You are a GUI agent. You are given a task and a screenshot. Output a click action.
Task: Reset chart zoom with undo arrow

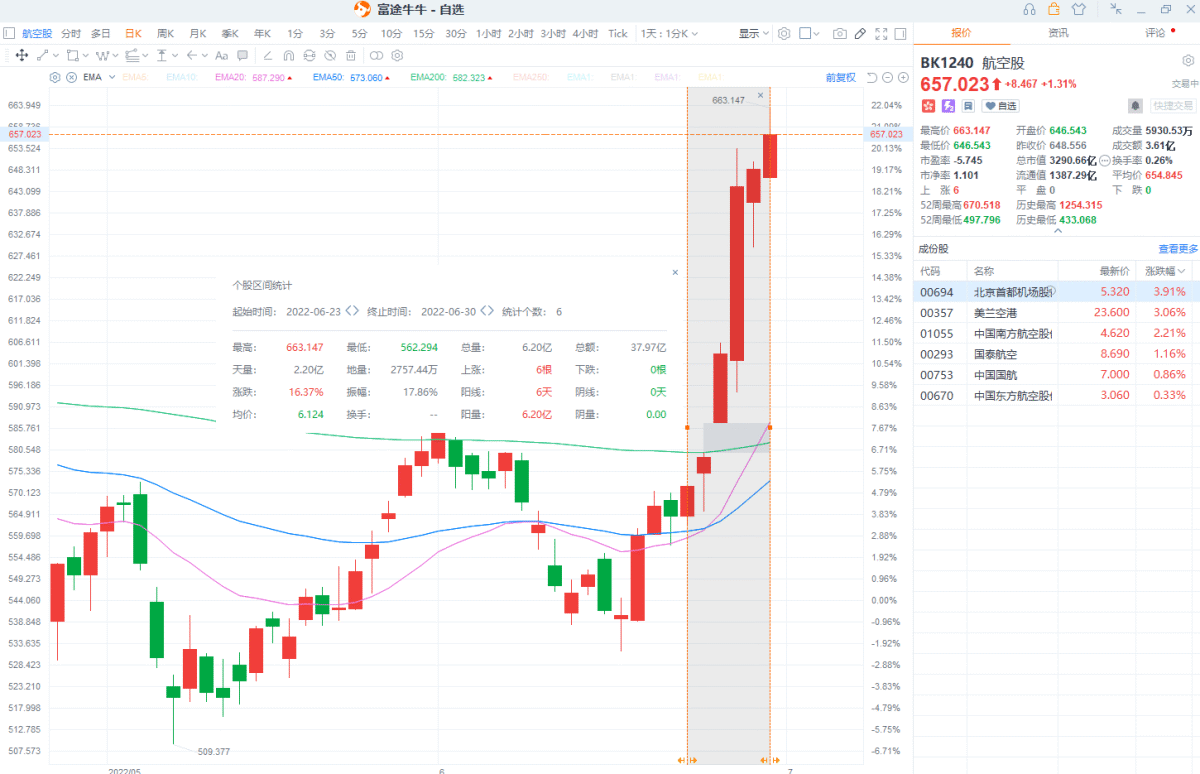[871, 77]
